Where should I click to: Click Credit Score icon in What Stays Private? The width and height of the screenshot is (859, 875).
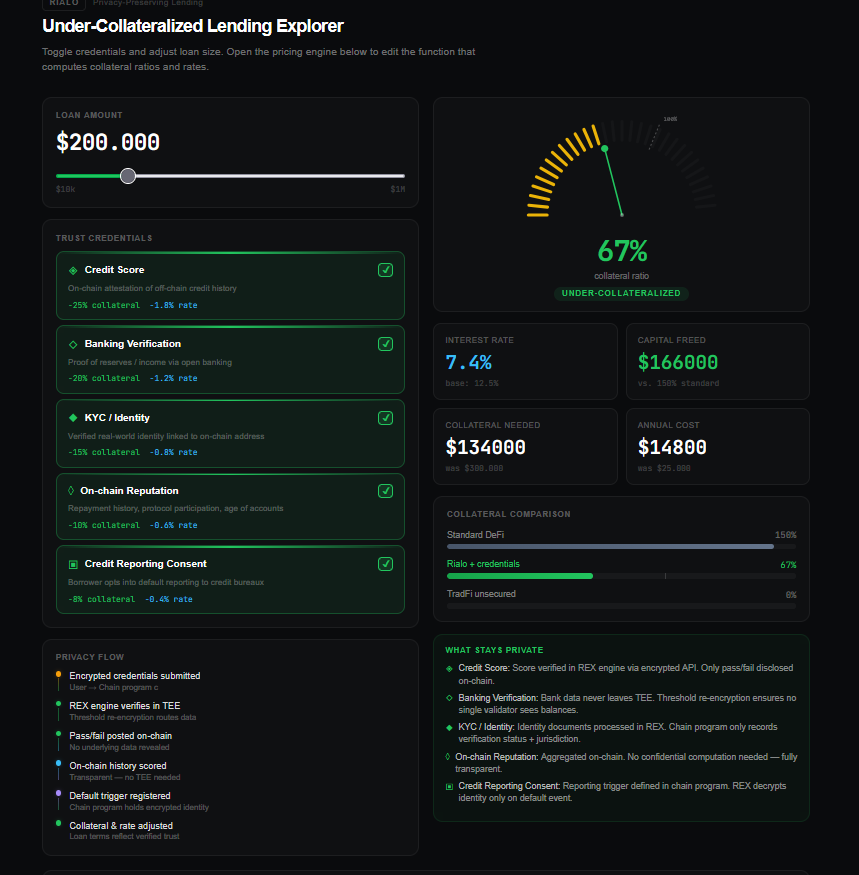449,669
